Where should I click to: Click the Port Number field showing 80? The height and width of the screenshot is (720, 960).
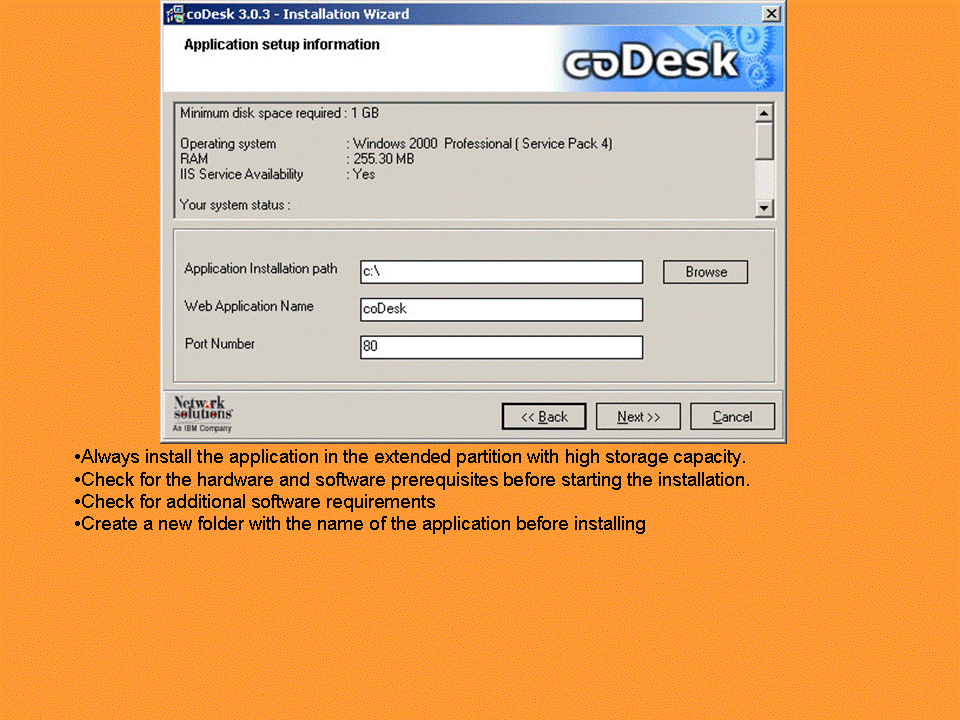[501, 346]
